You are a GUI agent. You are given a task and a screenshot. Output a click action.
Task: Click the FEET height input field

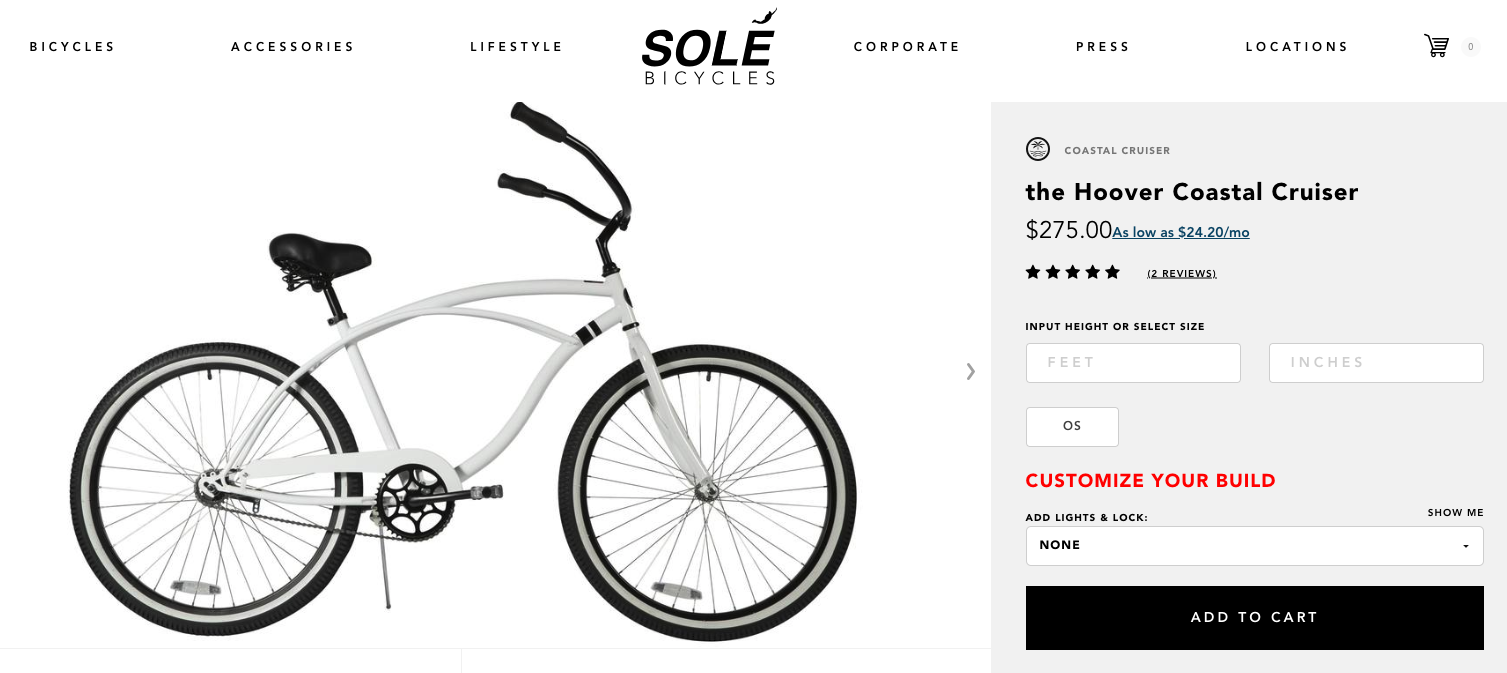click(x=1131, y=362)
